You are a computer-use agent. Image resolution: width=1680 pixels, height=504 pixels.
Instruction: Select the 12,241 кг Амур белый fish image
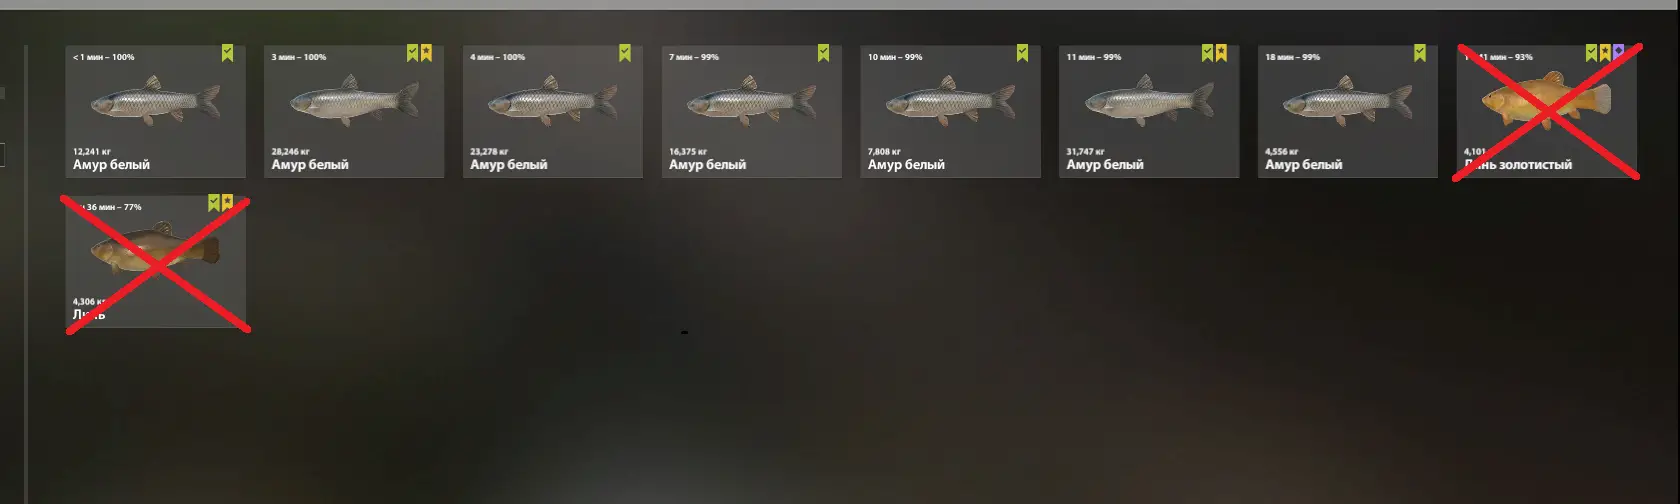click(155, 100)
